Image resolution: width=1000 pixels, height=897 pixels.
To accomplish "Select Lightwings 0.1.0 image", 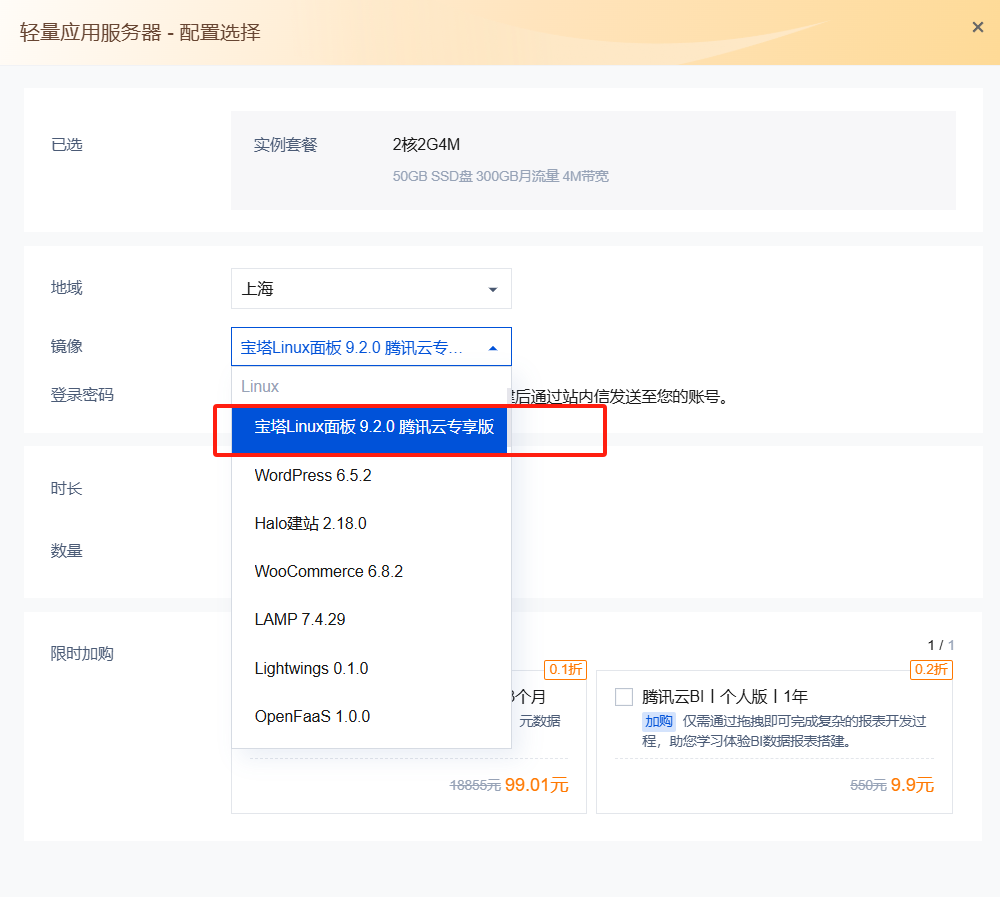I will 371,669.
